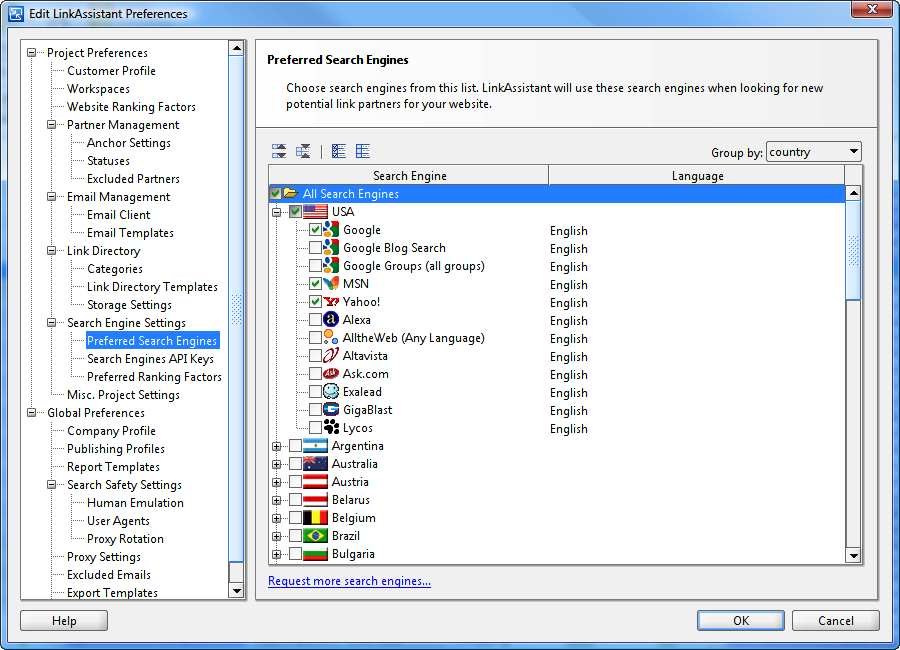
Task: Collapse the Search Engine Settings node
Action: coord(52,323)
